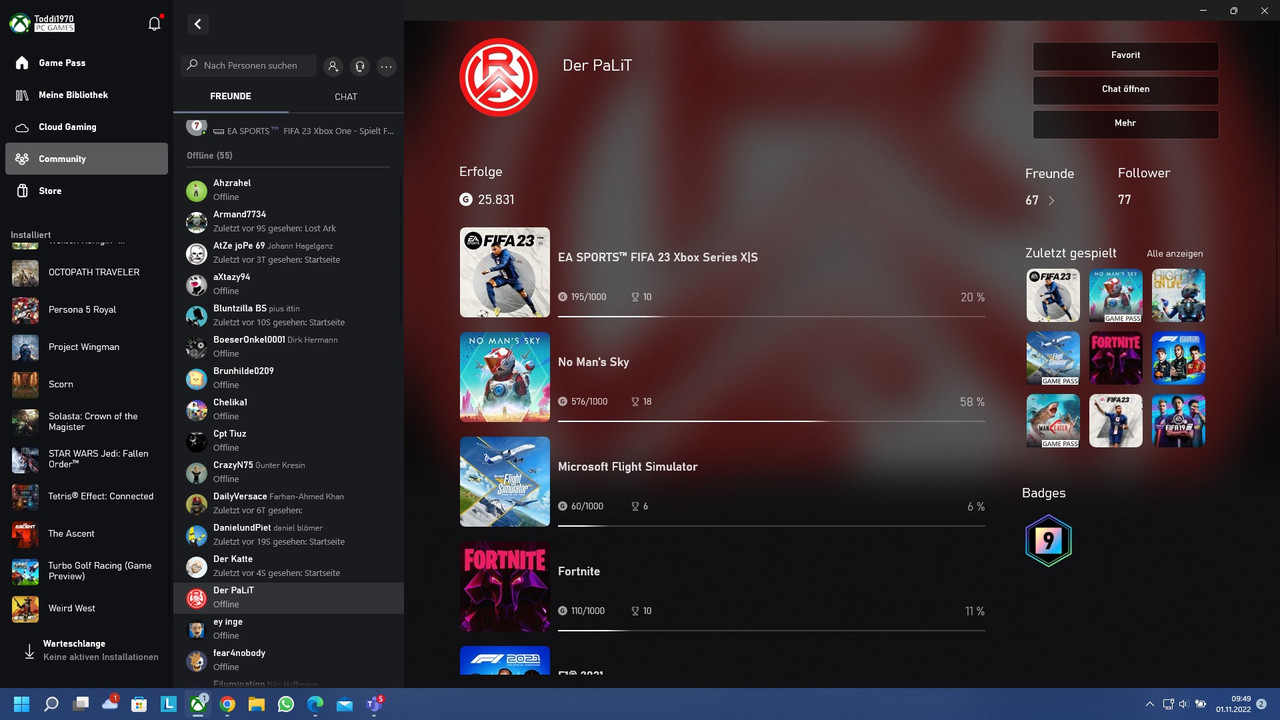The image size is (1280, 720).
Task: Click the Fortnite progress bar
Action: point(771,630)
